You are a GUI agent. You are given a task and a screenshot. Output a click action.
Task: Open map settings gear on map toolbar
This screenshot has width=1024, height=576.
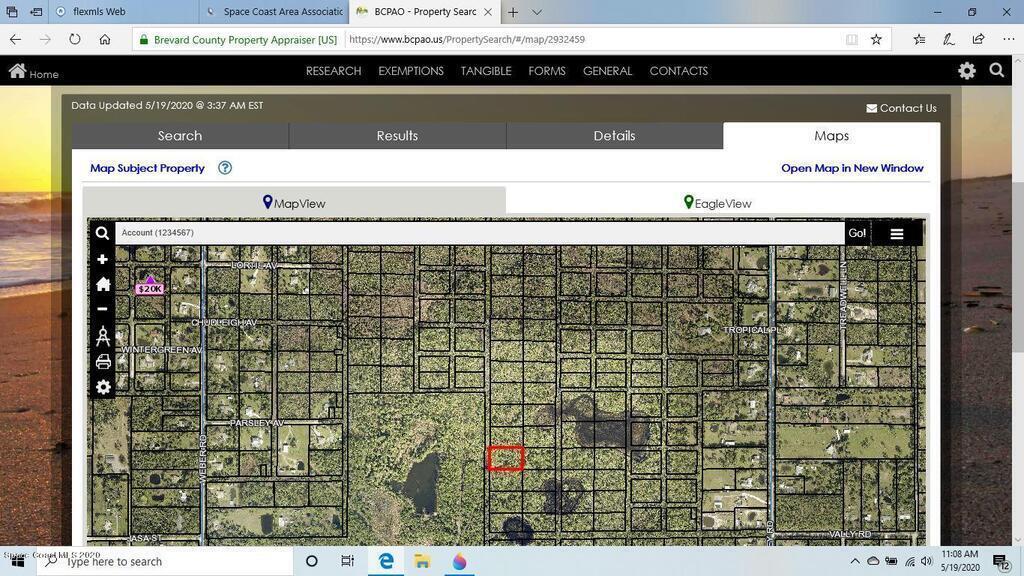[x=102, y=387]
